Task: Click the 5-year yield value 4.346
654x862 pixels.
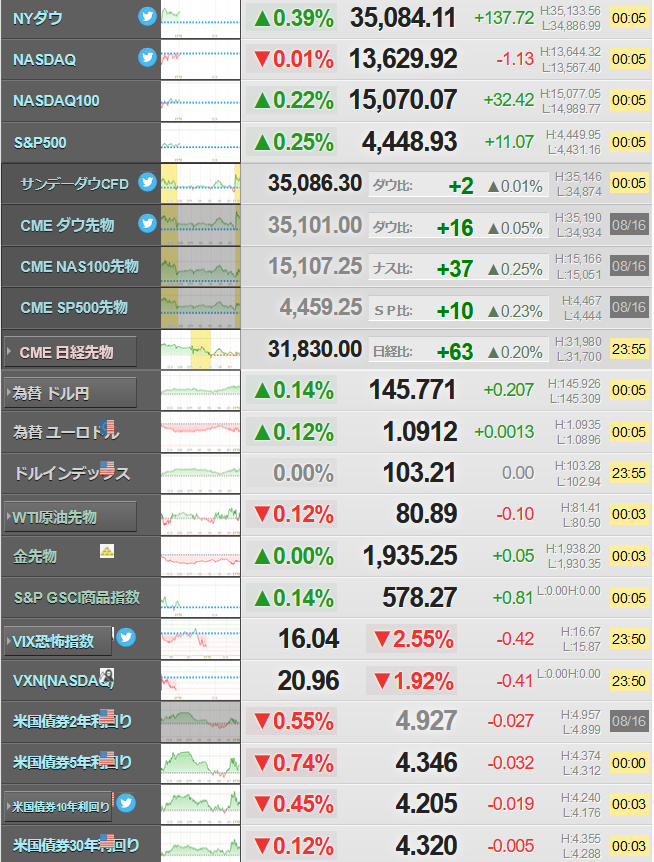Action: (x=426, y=763)
